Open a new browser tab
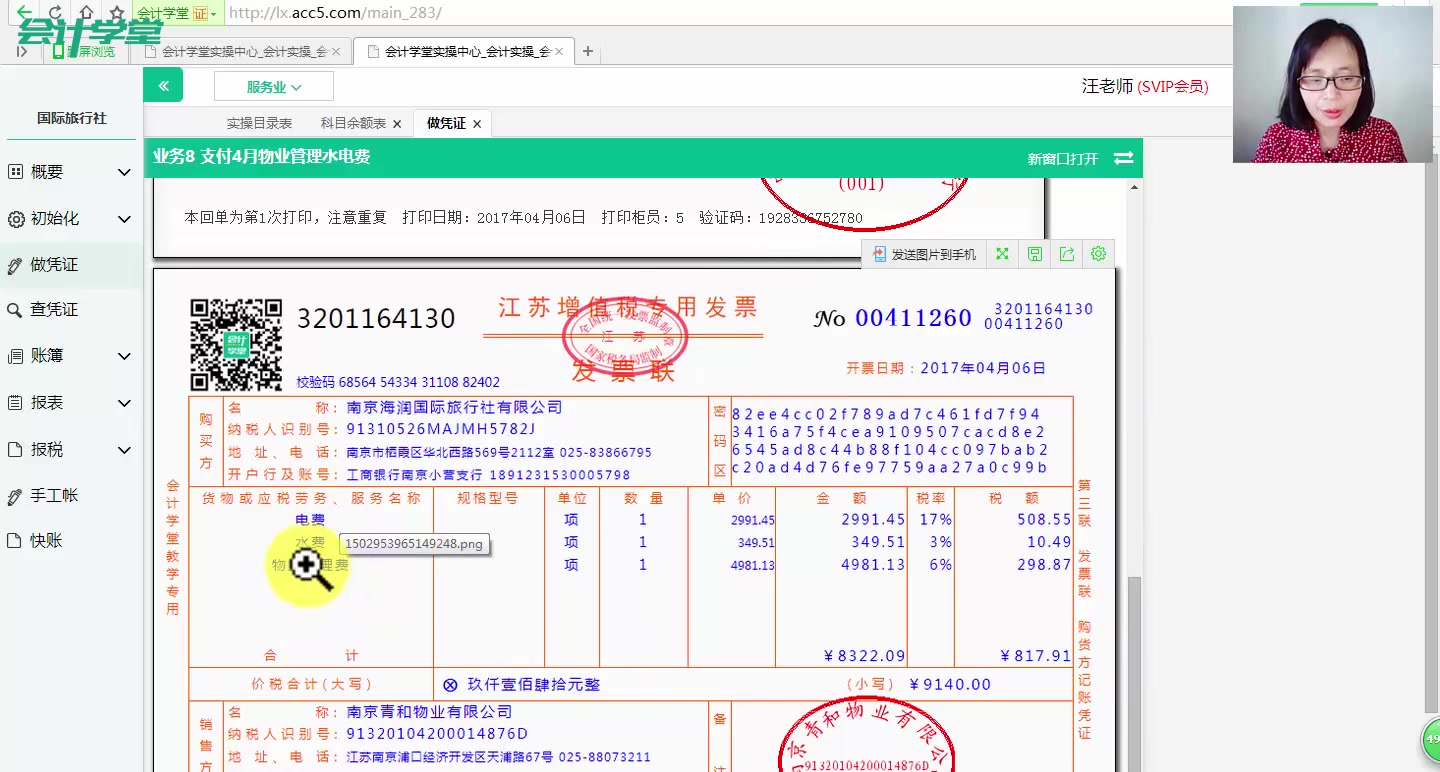 (x=588, y=51)
